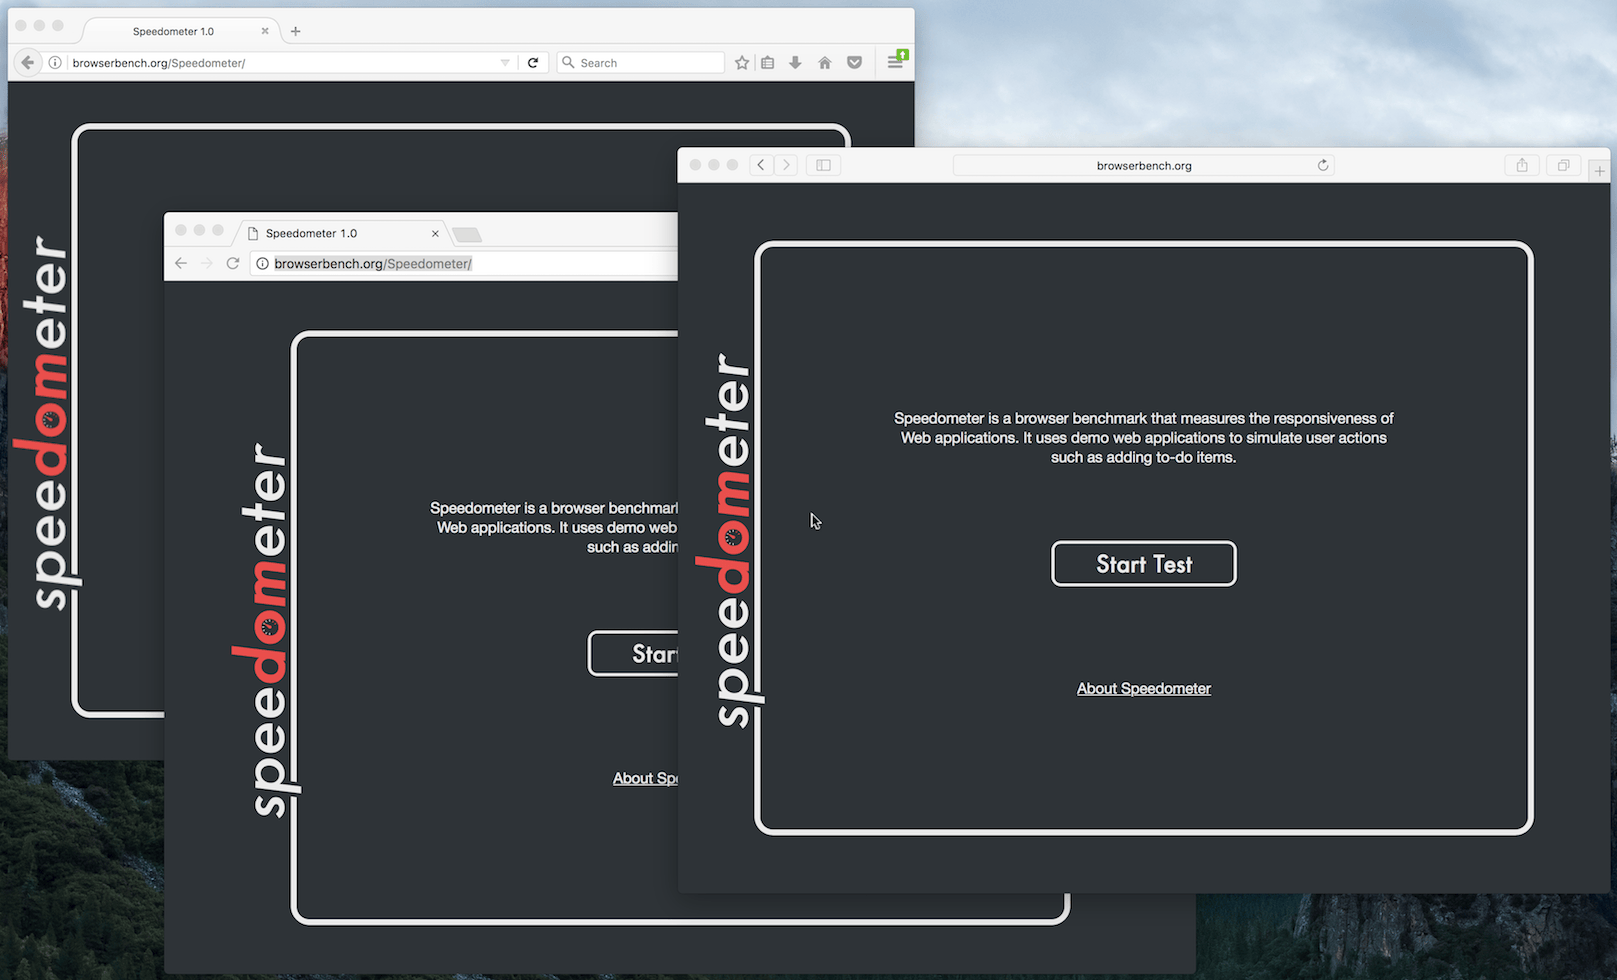Reload page in Firefox toolbar
The width and height of the screenshot is (1617, 980).
tap(533, 63)
